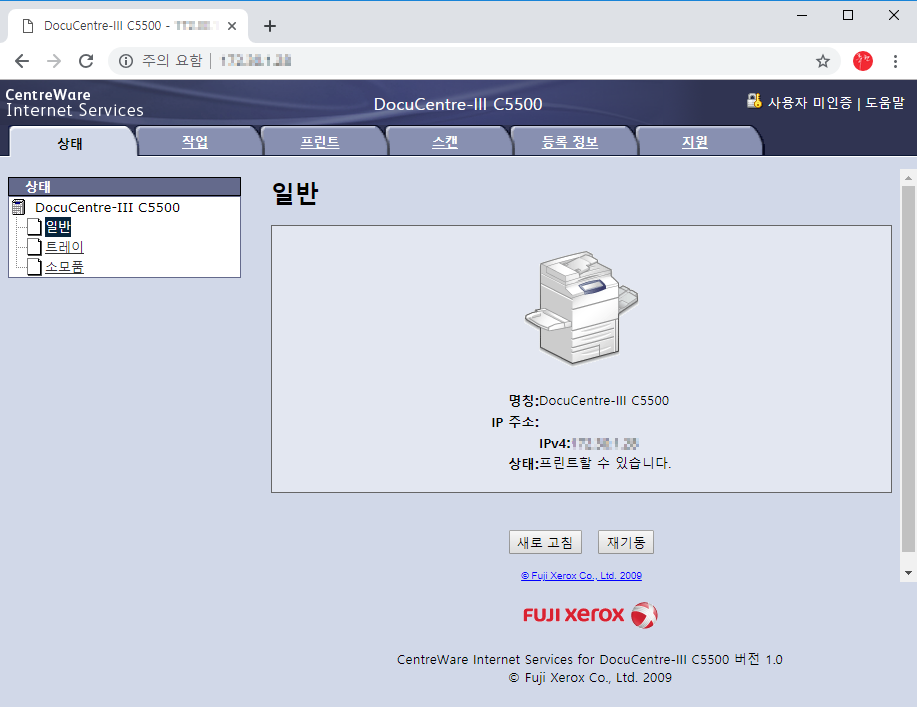Click the footer version 버전 1.0 text

point(759,660)
